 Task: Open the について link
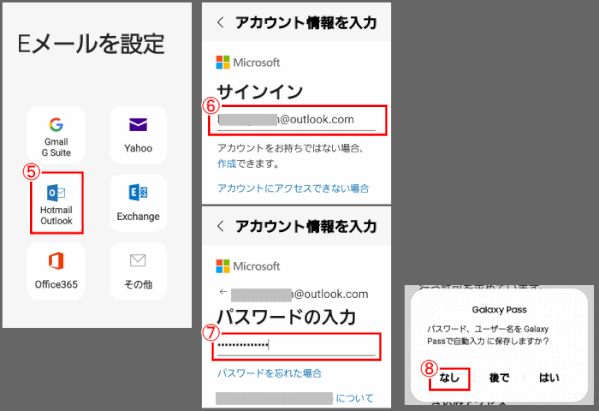coord(354,398)
